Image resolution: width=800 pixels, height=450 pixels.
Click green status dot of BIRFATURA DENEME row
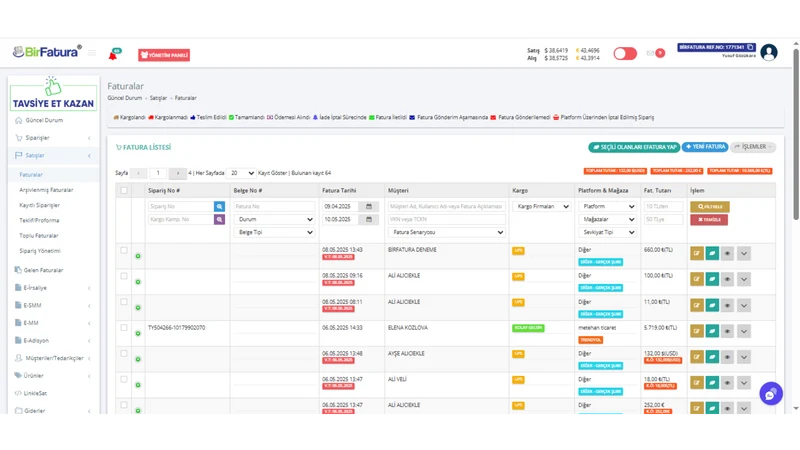[x=138, y=256]
